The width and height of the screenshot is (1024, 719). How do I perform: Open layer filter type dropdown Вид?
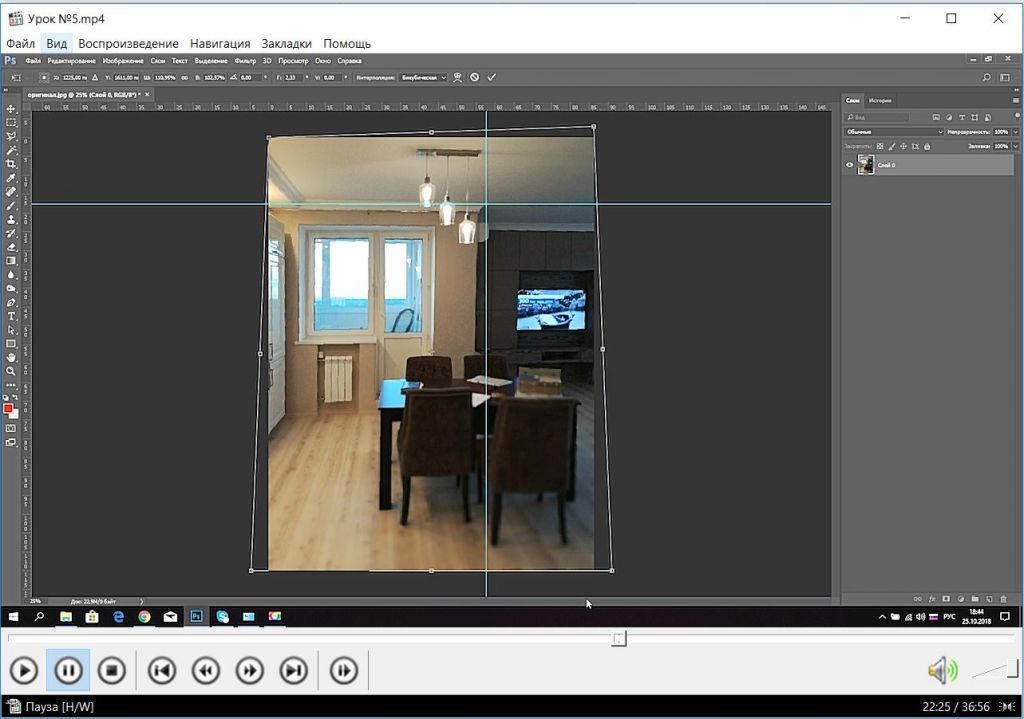coord(877,118)
